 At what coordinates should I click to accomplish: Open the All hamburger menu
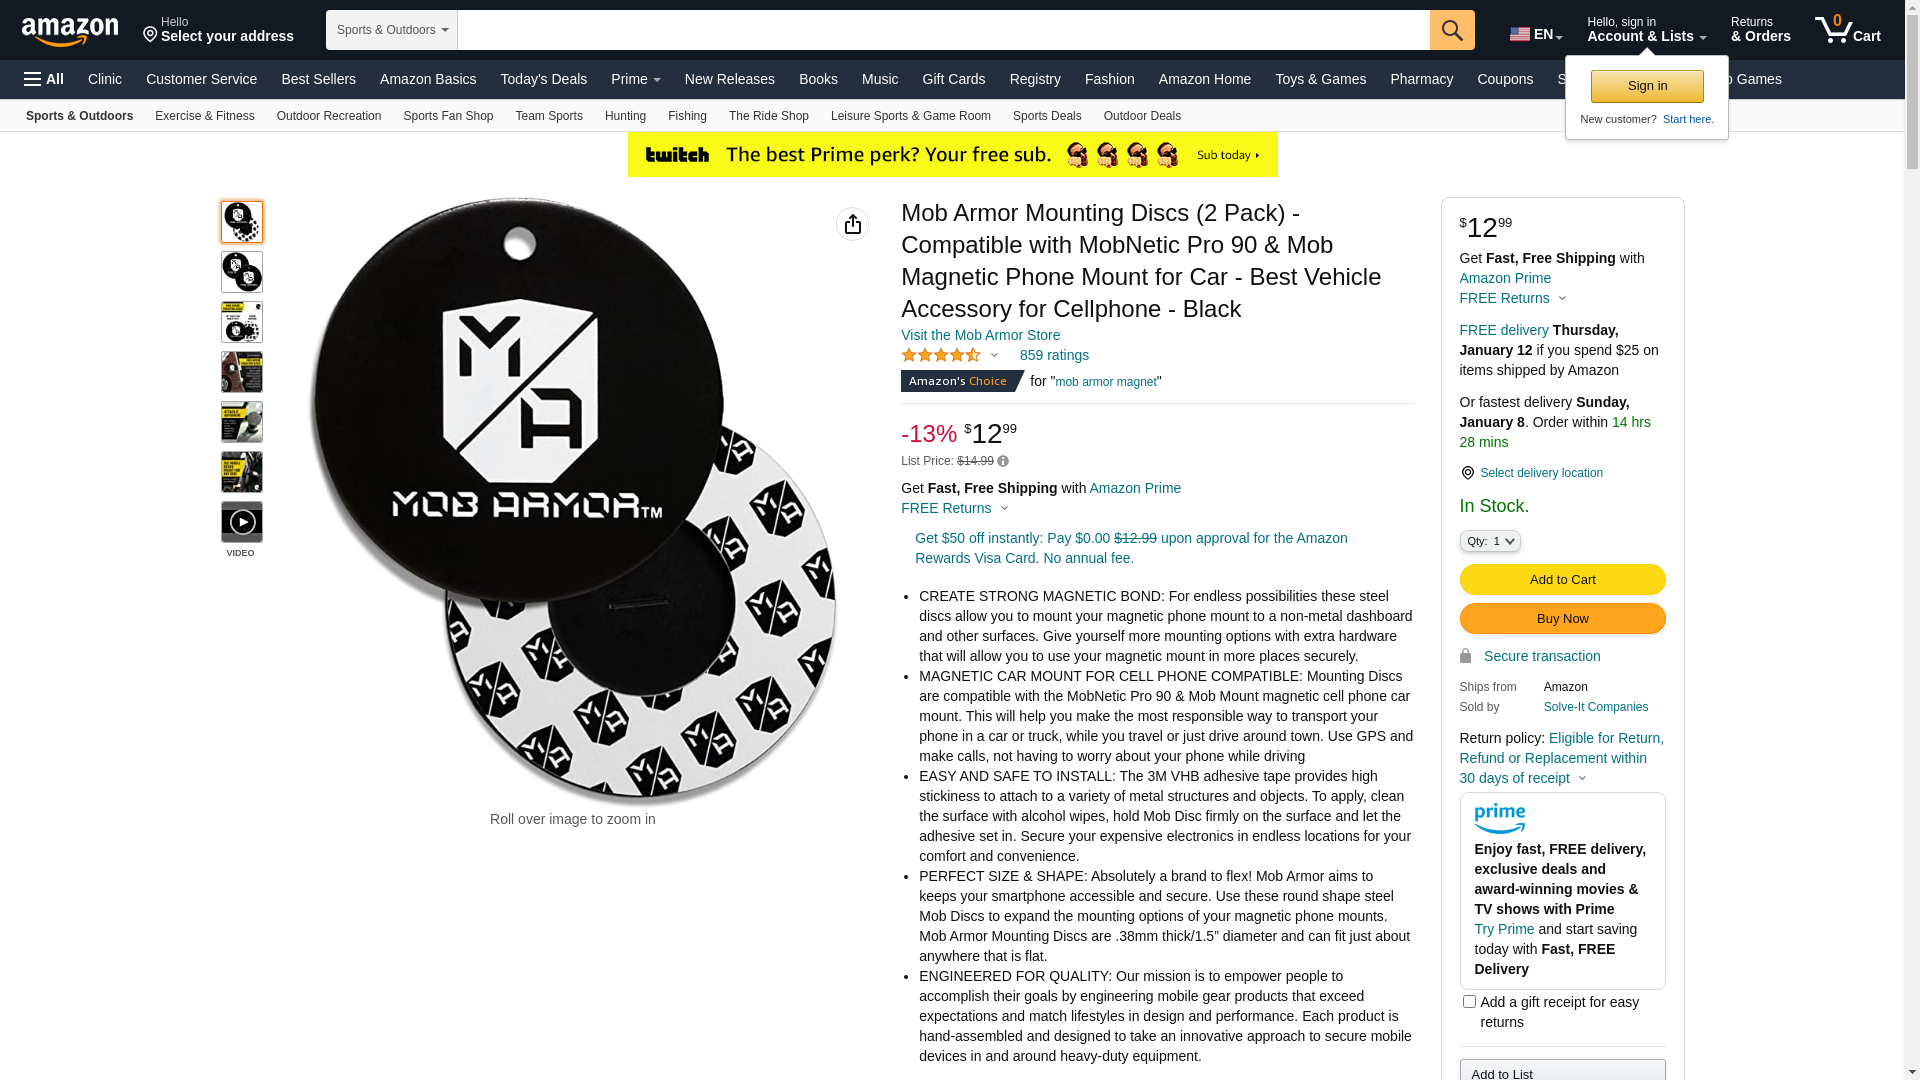coord(44,79)
